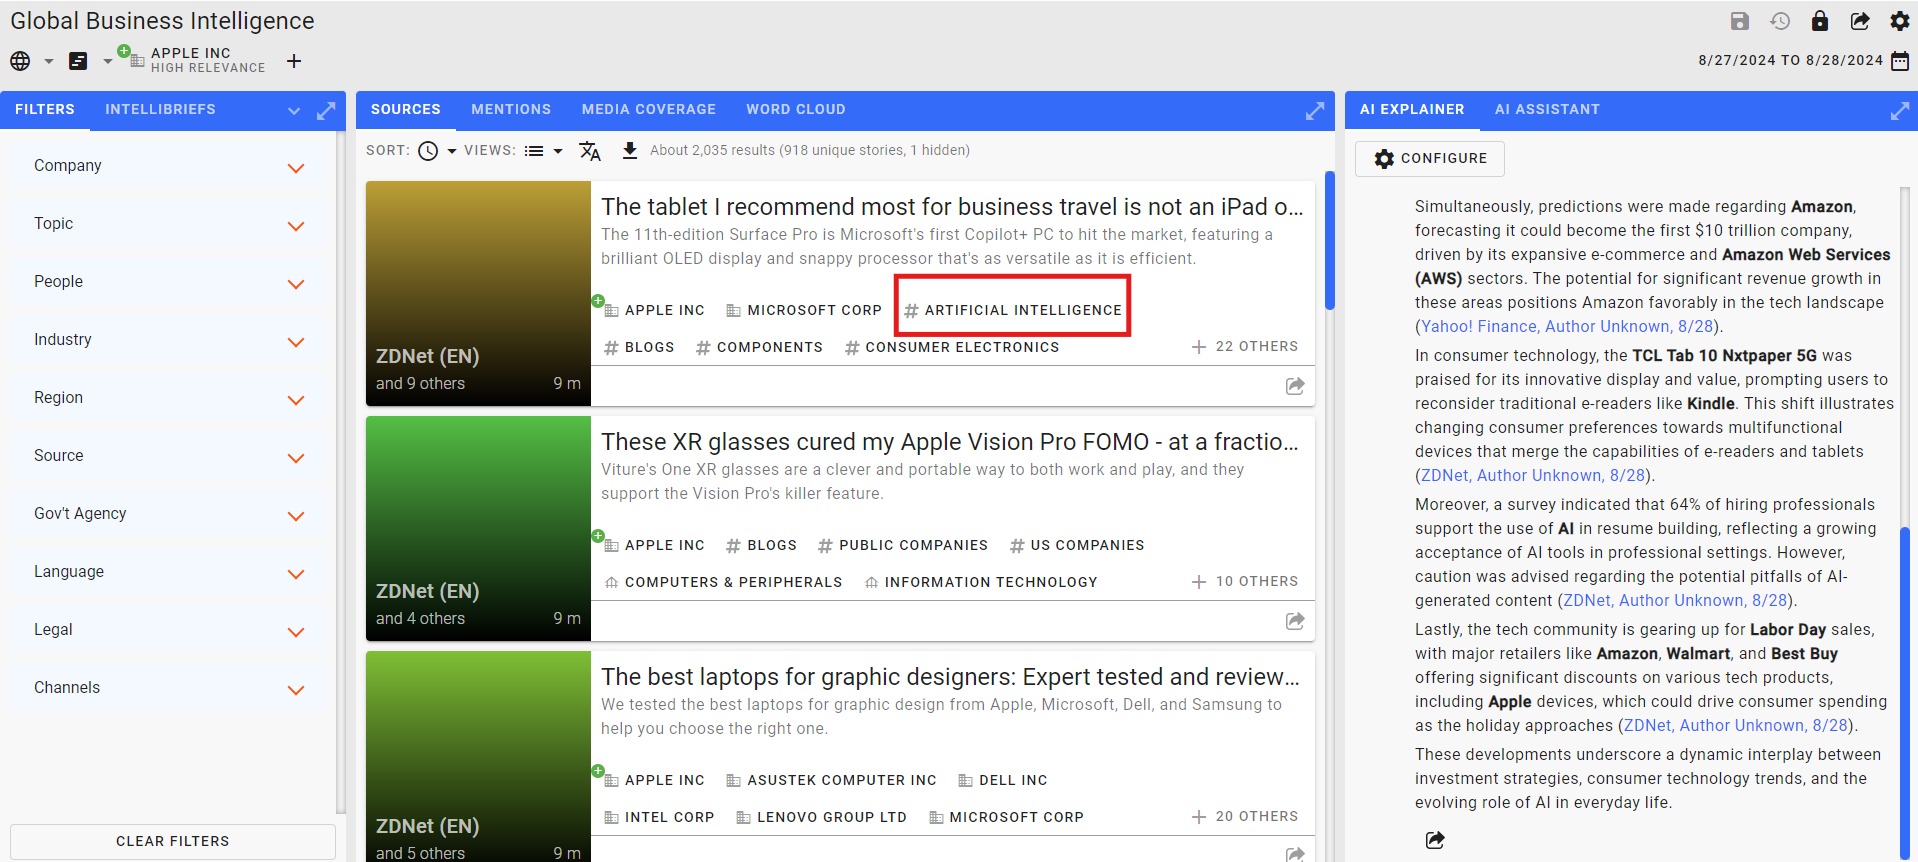Click the sort clock icon
The image size is (1918, 862).
428,151
